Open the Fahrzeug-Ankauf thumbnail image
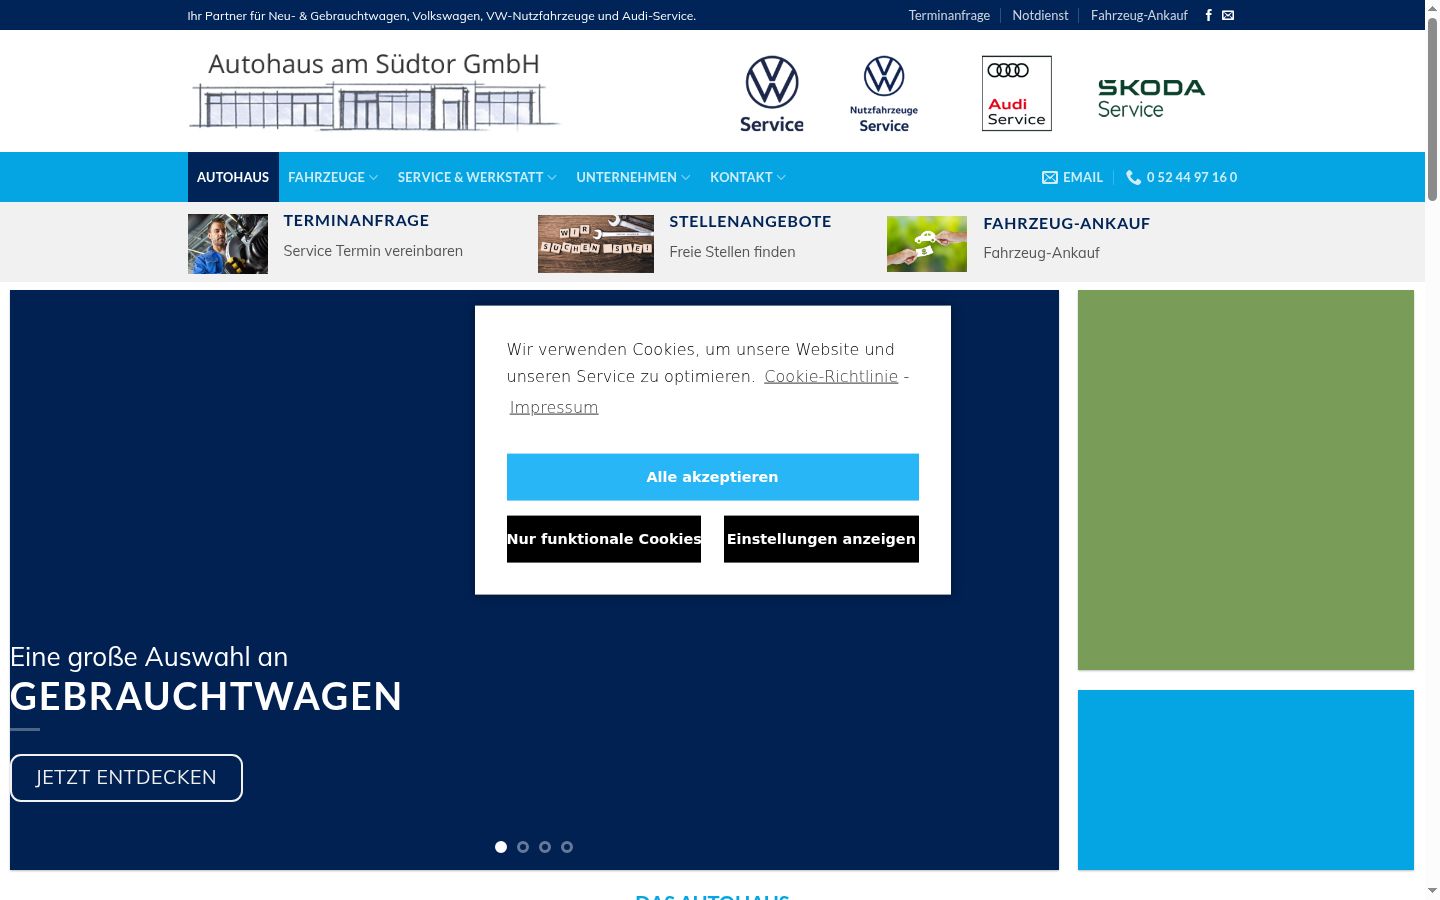 [927, 243]
